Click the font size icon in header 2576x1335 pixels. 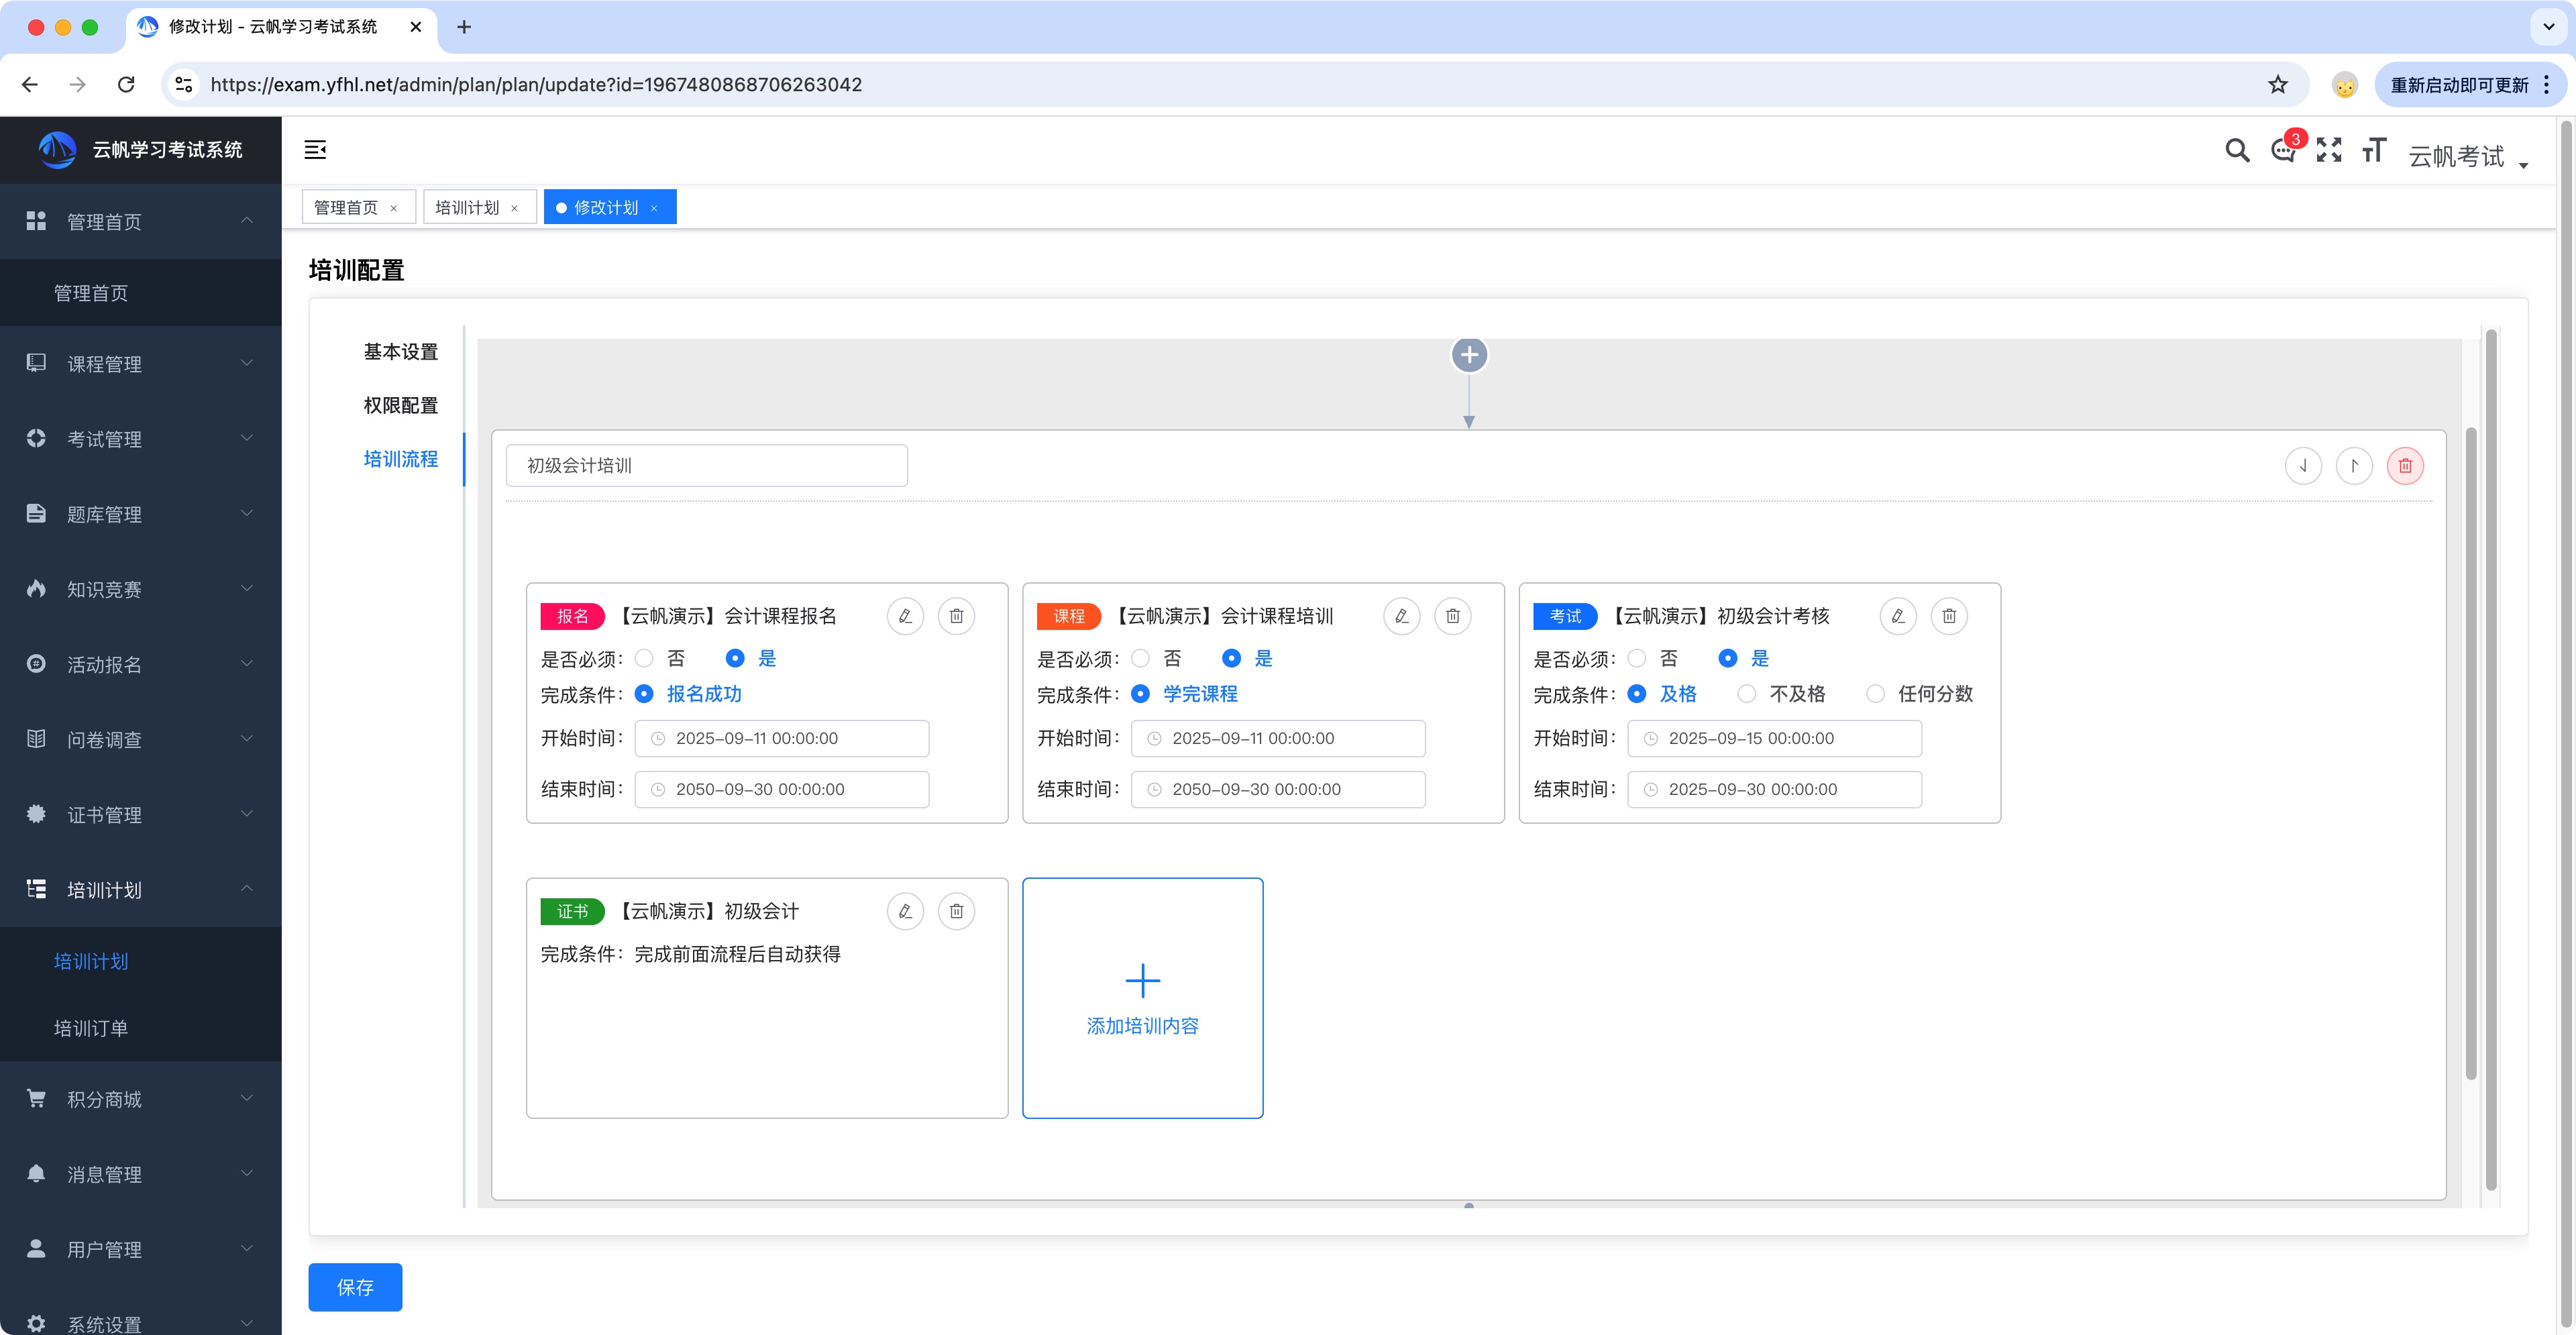pyautogui.click(x=2374, y=150)
